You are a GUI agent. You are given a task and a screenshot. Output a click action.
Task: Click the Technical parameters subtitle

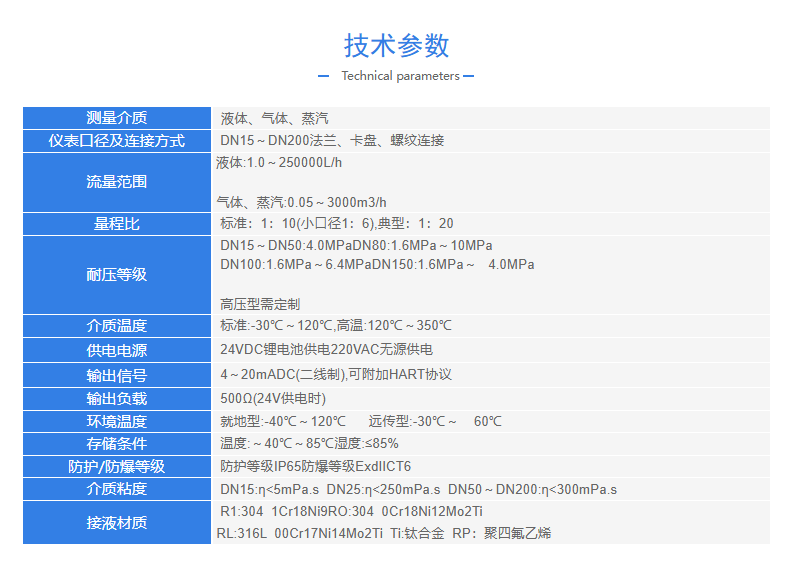tap(400, 76)
